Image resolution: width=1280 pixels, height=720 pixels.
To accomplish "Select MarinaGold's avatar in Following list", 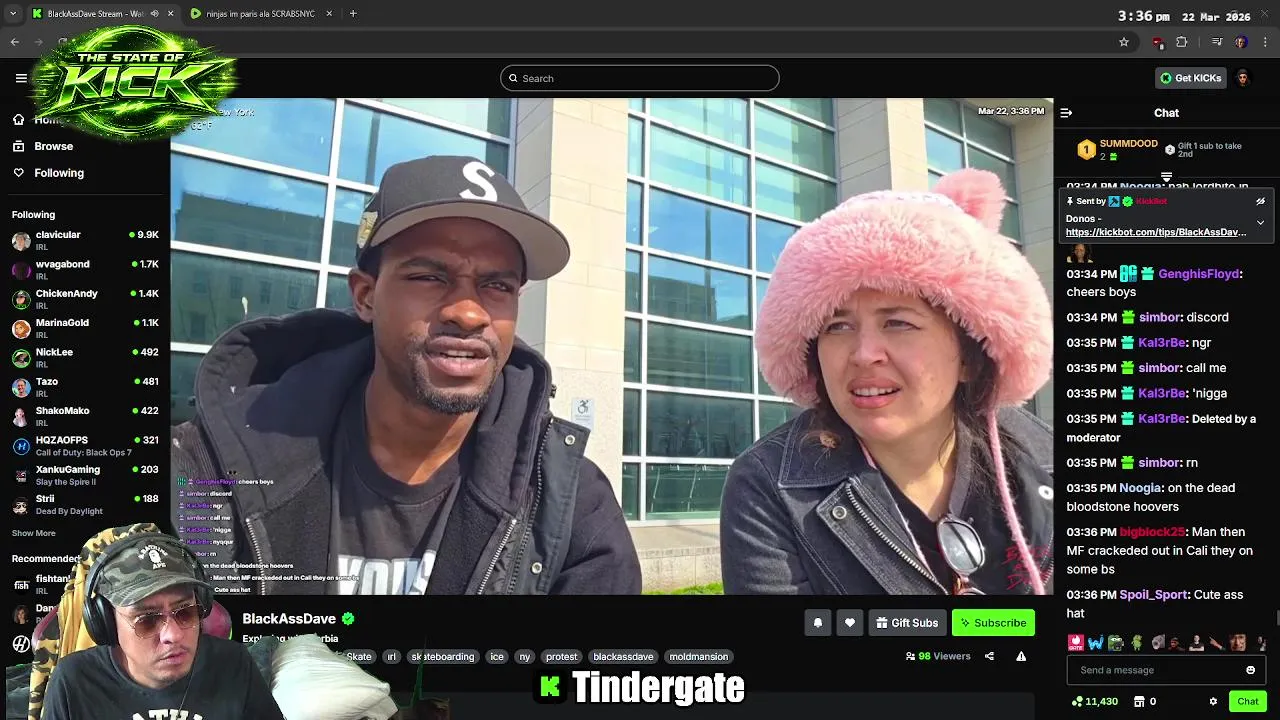I will click(x=21, y=329).
